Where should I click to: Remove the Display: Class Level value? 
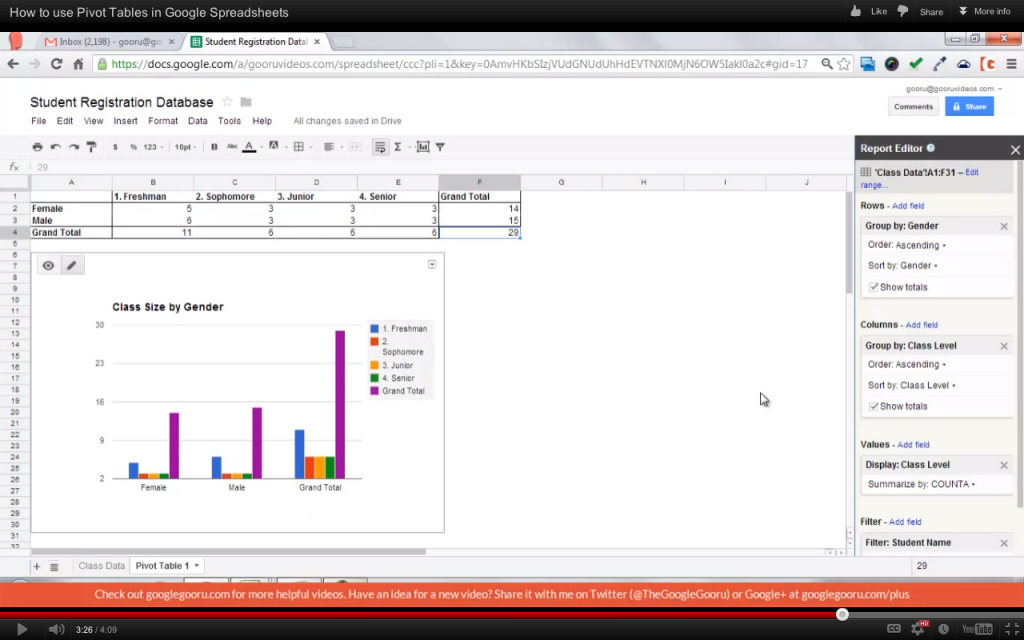click(x=1004, y=465)
